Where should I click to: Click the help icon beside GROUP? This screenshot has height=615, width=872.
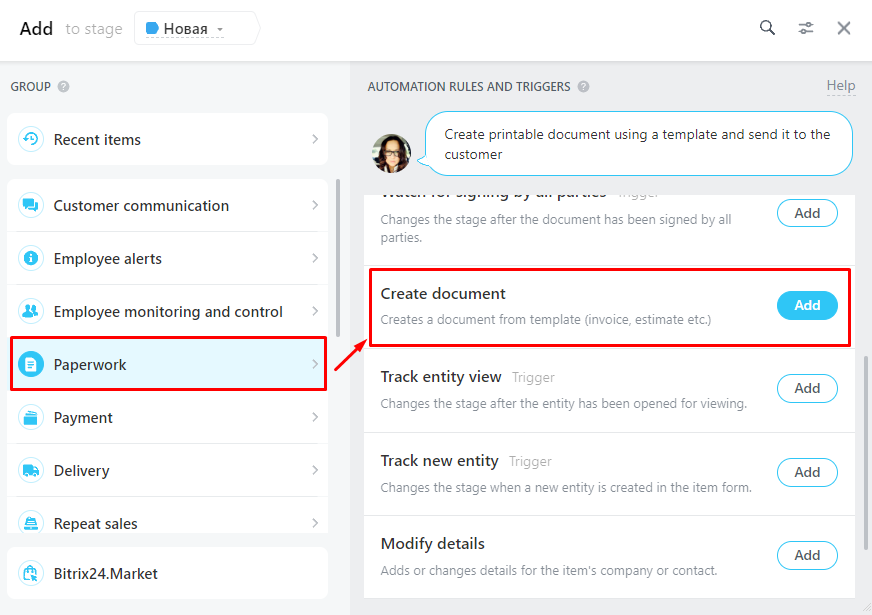click(64, 87)
